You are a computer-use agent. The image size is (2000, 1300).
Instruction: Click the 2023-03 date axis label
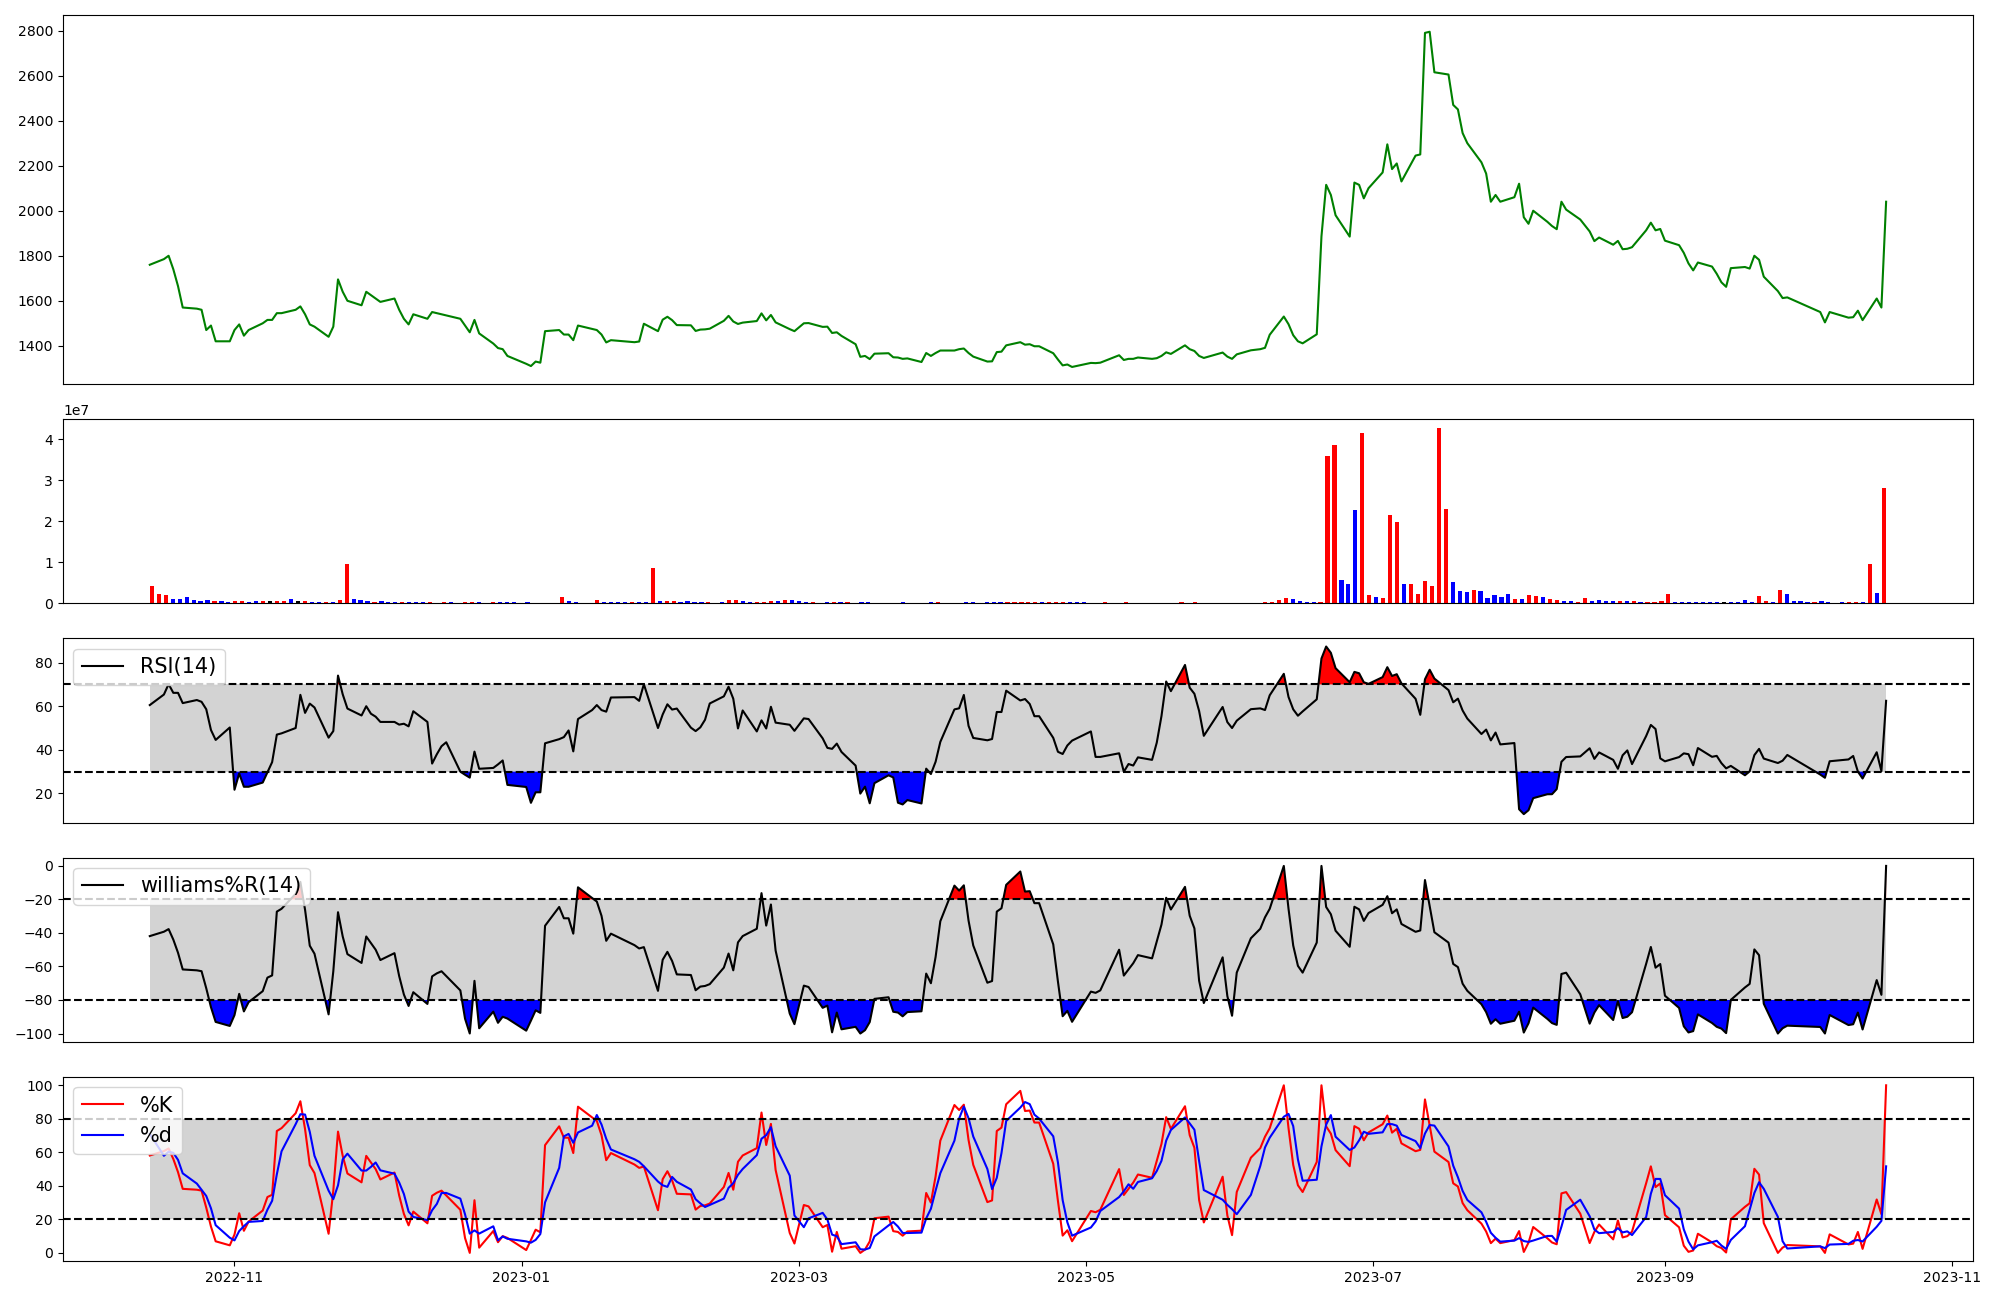click(799, 1277)
